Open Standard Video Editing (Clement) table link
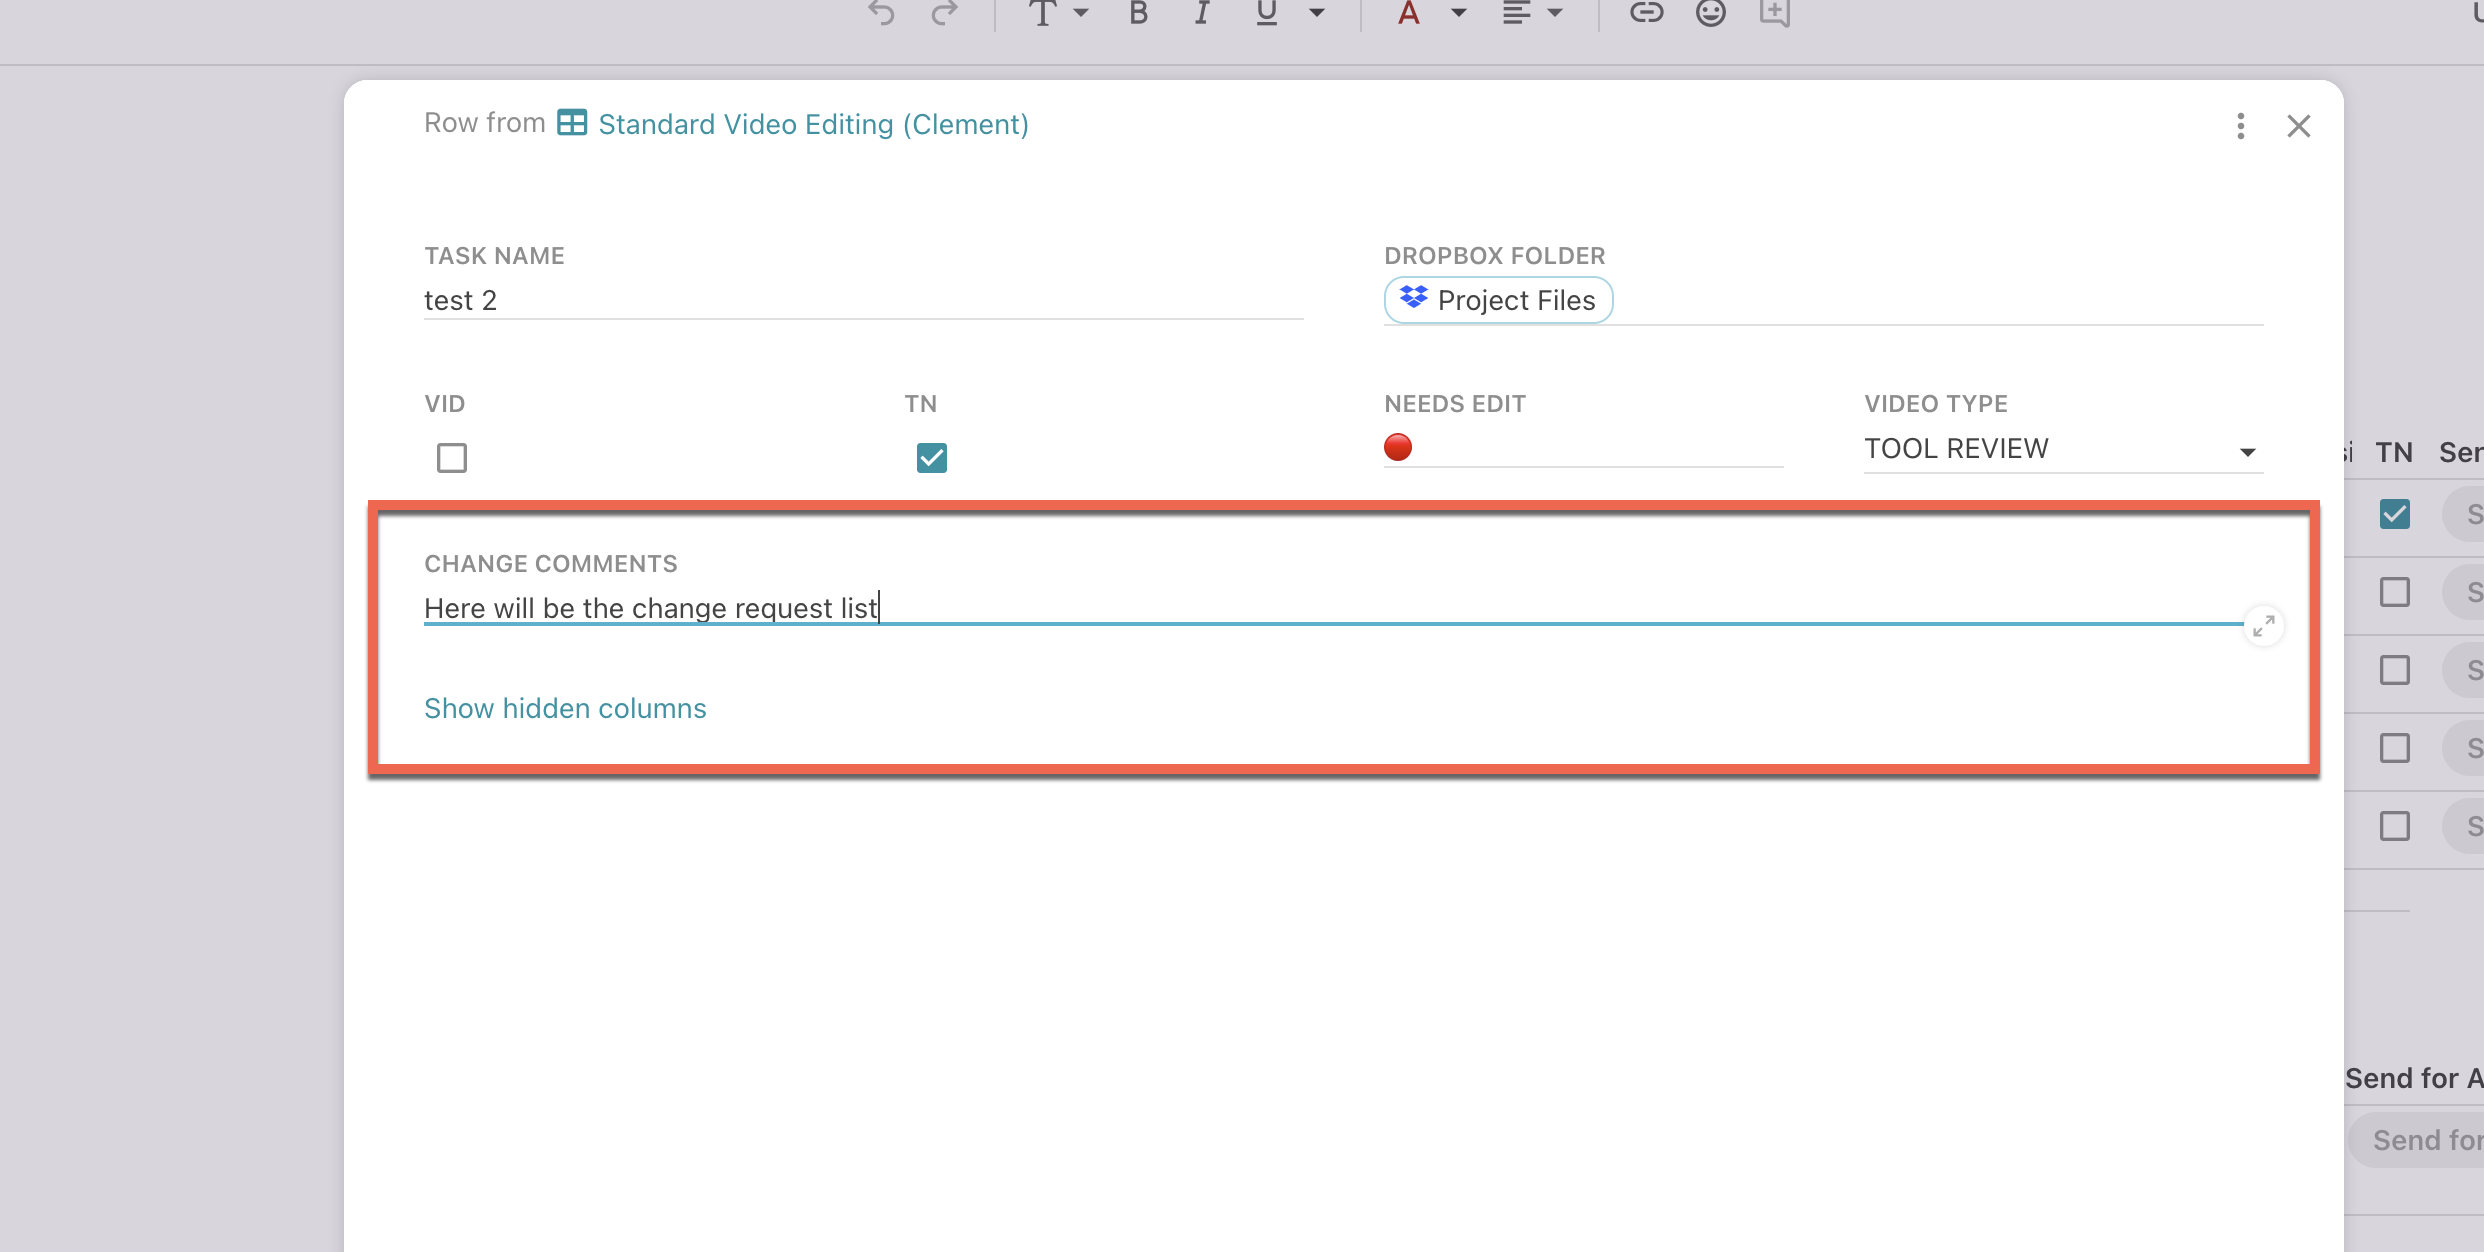 [x=812, y=124]
